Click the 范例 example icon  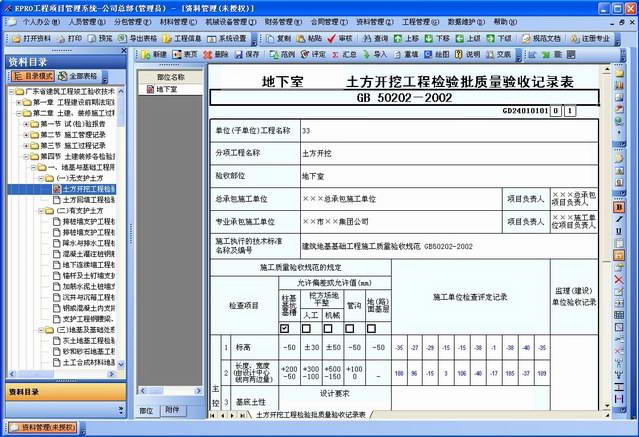tap(274, 55)
